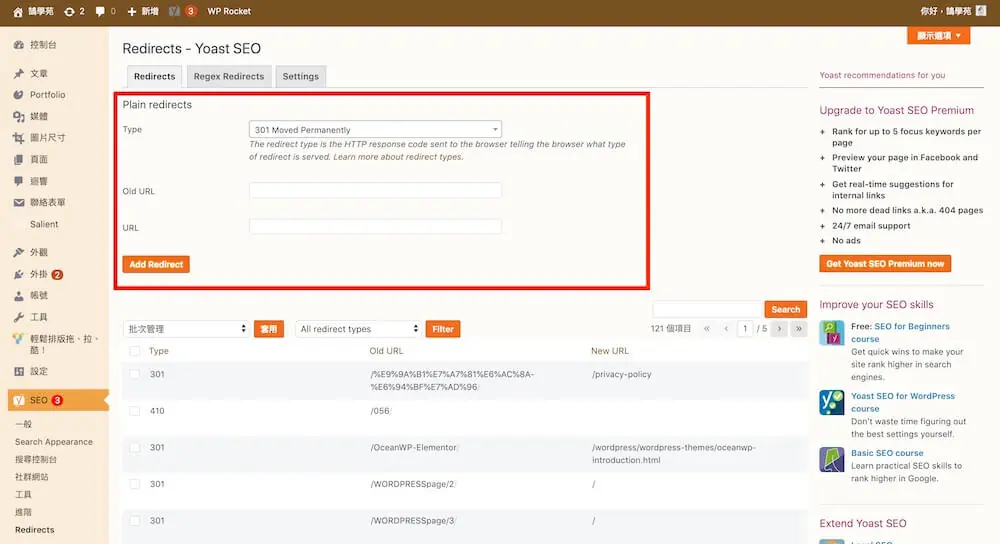
Task: Open the Yoast icon in admin bar
Action: [x=174, y=11]
